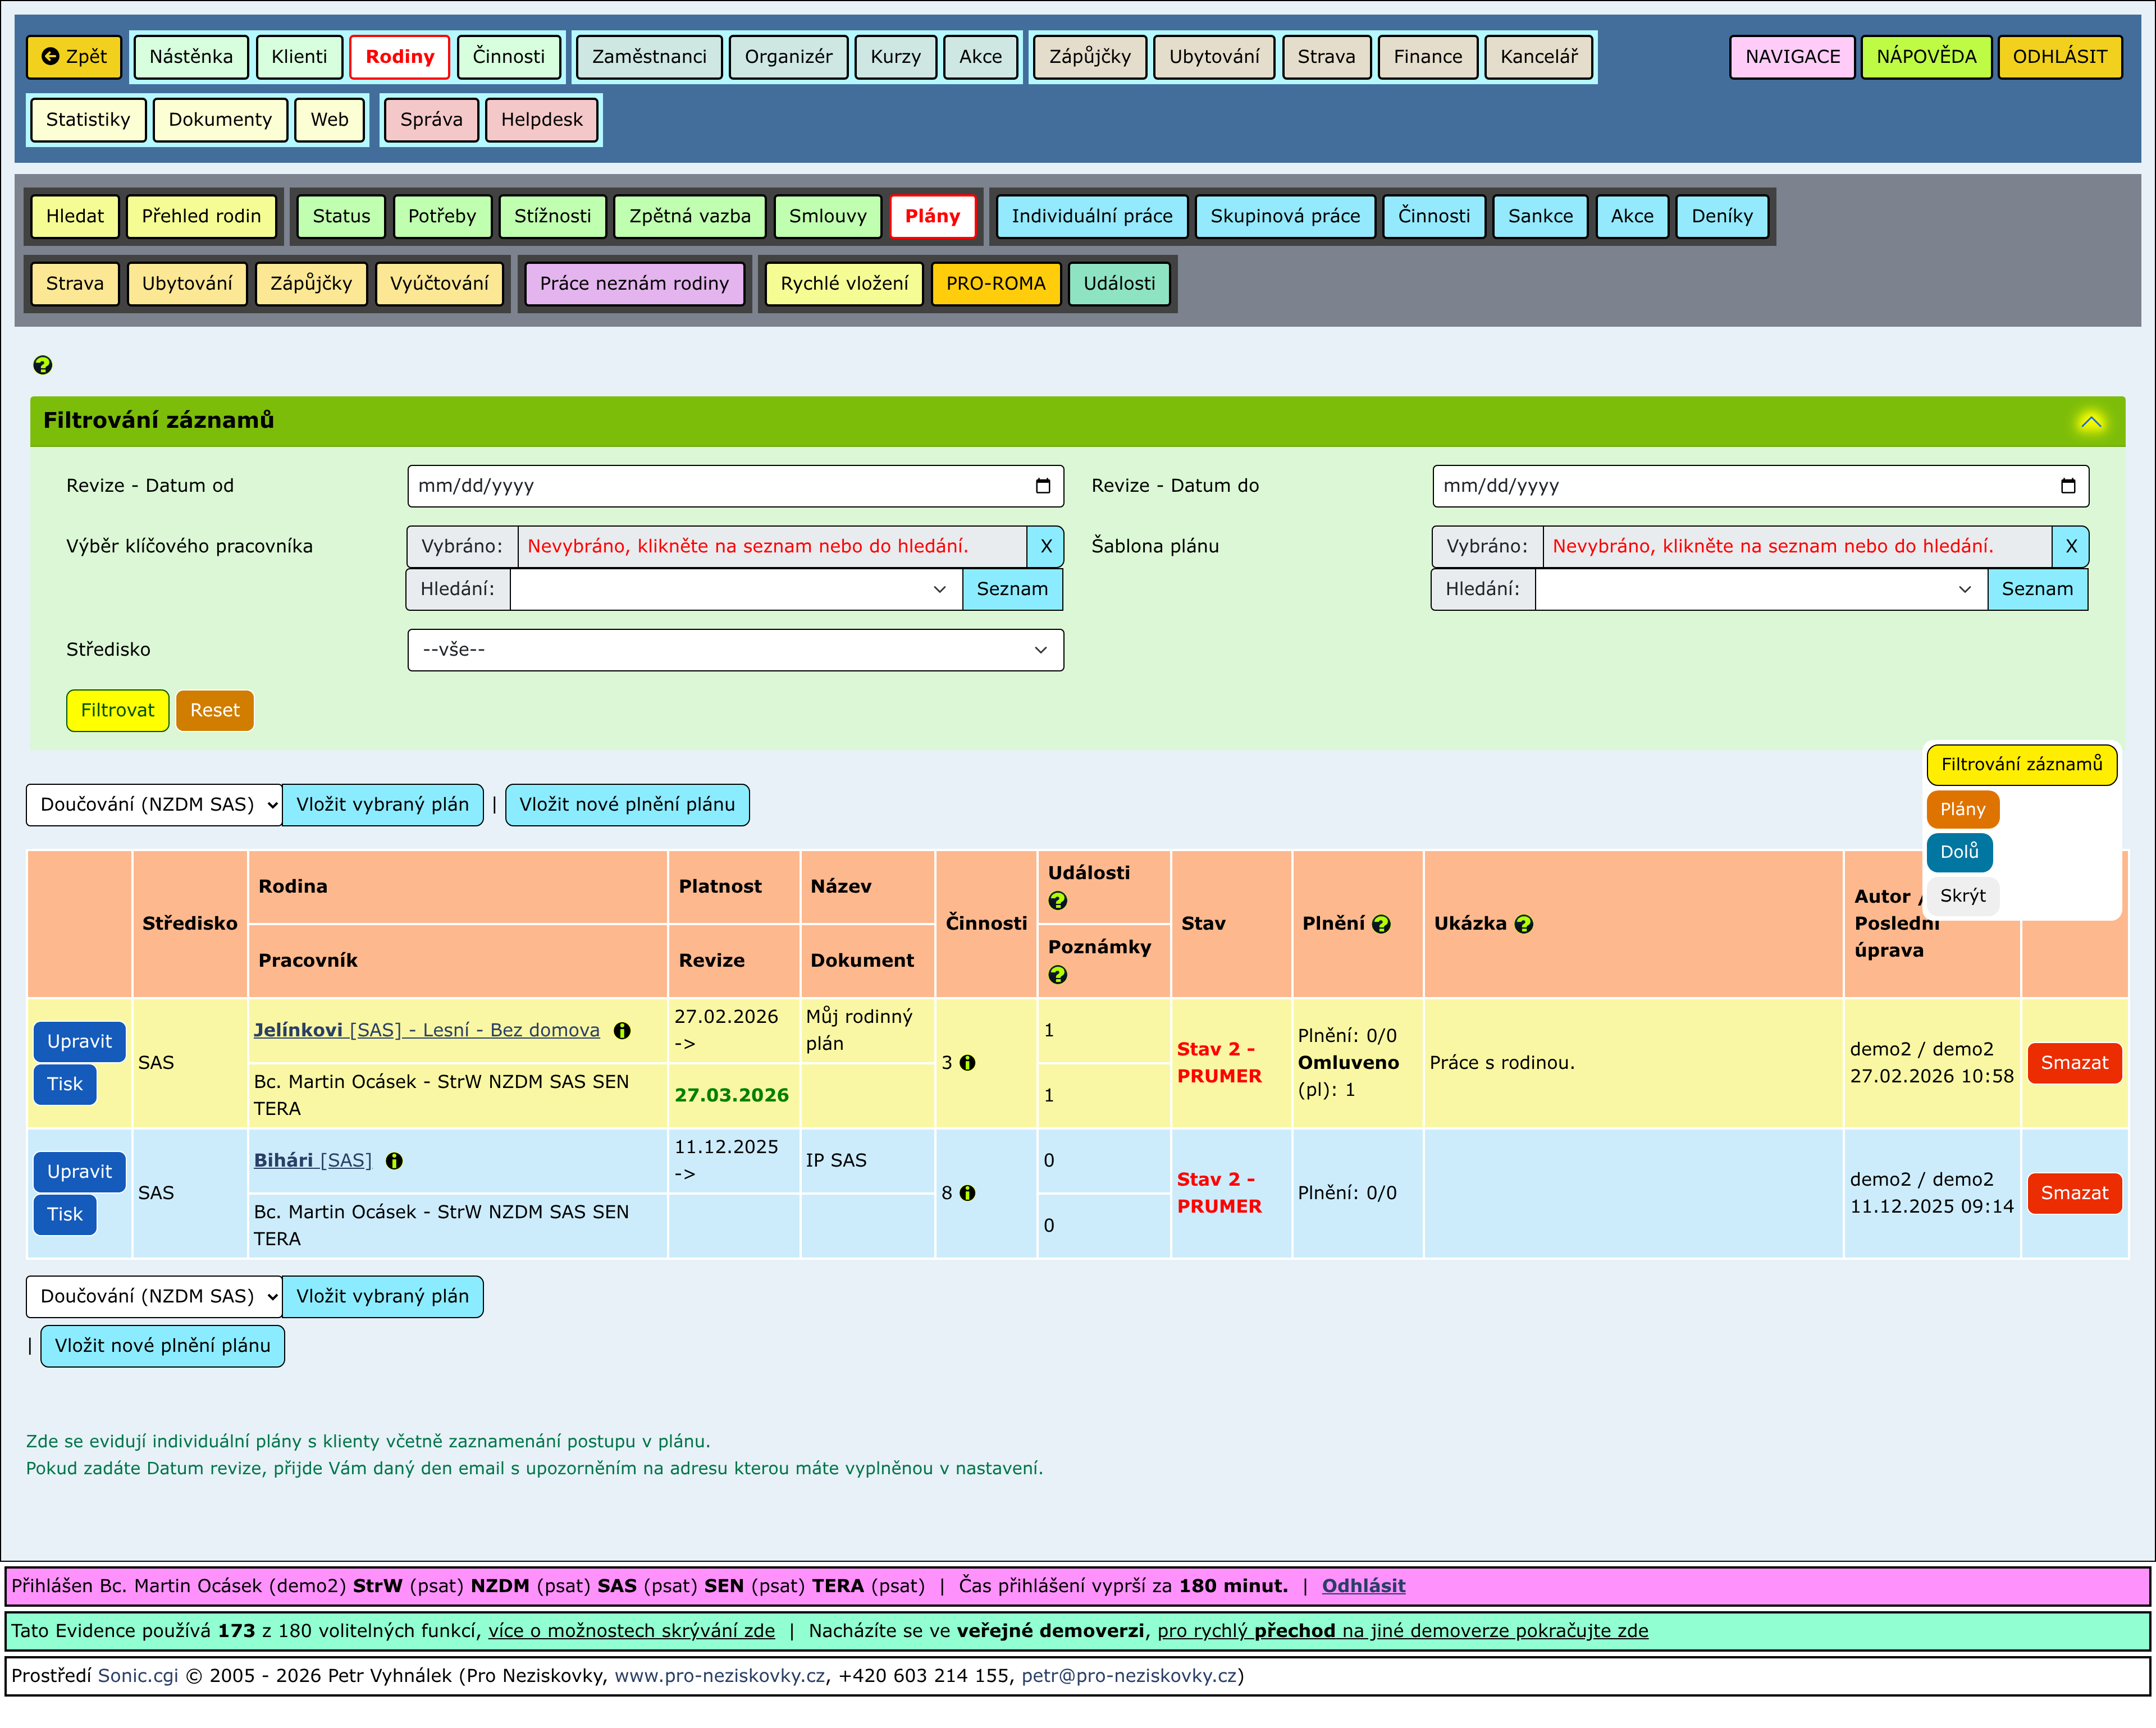This screenshot has width=2156, height=1728.
Task: Click the info icon next to 8 činnosti
Action: pyautogui.click(x=967, y=1193)
